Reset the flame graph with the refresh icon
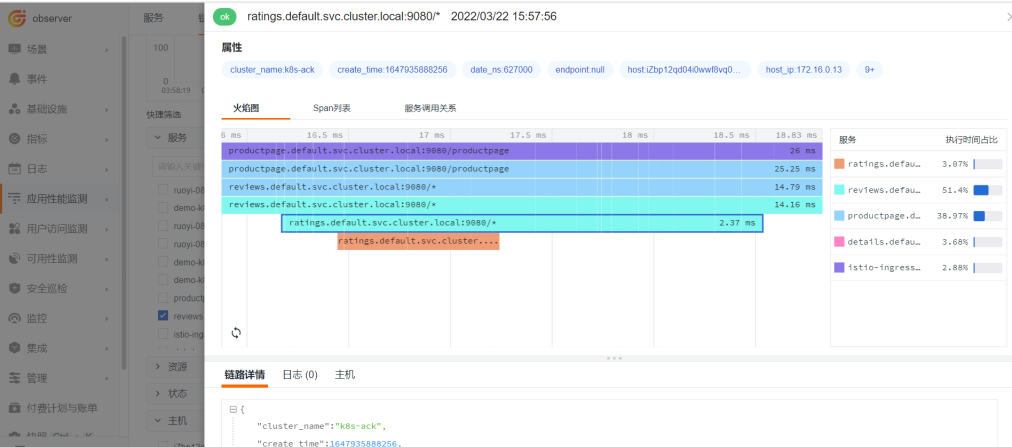Screen dimensions: 1012x447 coord(236,333)
